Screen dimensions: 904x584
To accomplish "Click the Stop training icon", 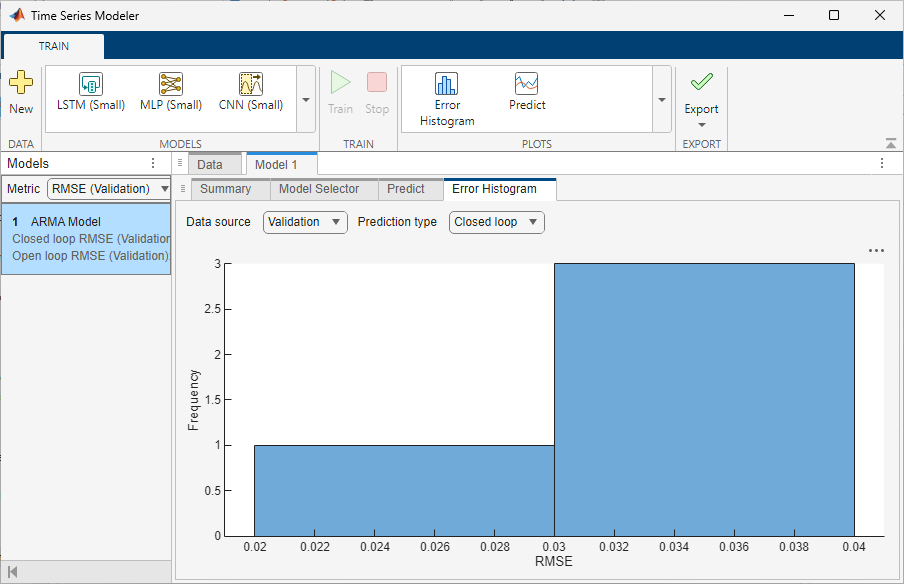I will [377, 95].
